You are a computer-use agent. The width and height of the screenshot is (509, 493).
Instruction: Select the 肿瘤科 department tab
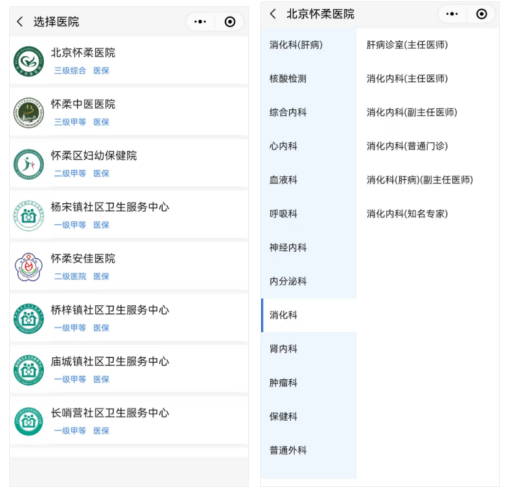[x=309, y=383]
